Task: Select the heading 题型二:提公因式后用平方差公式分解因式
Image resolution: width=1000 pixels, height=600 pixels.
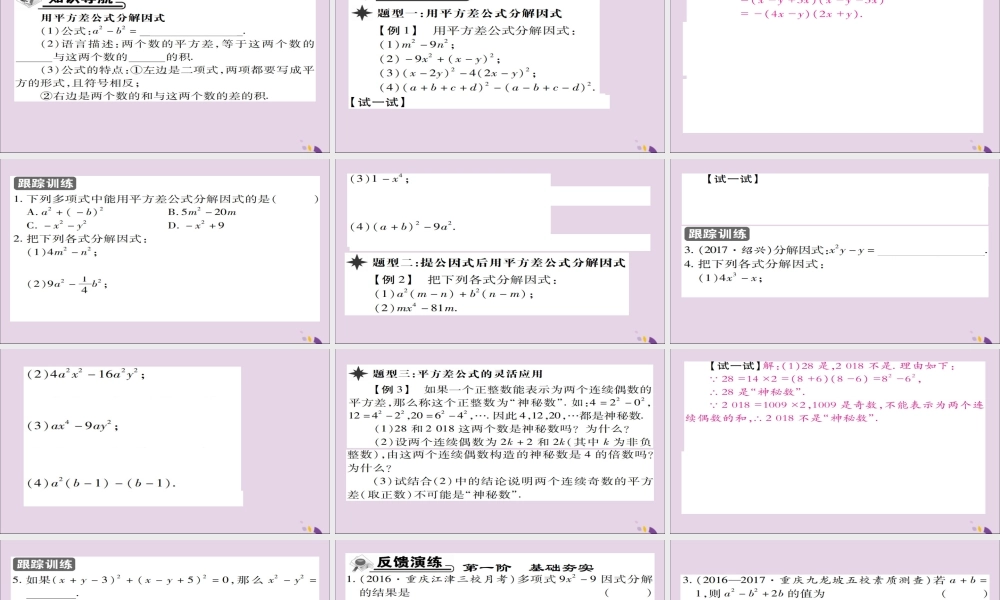Action: (499, 262)
